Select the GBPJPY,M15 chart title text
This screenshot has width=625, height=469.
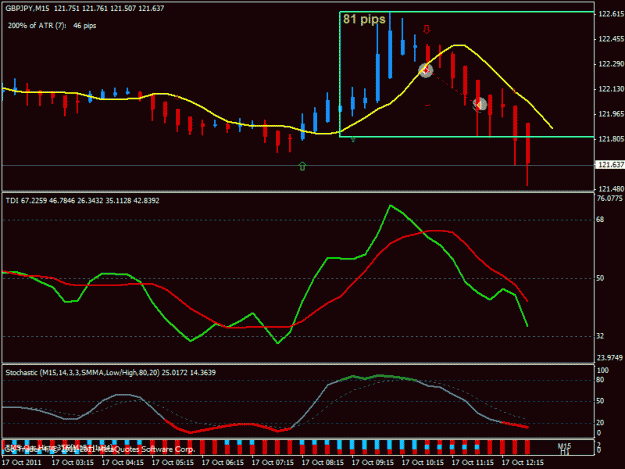pos(27,8)
